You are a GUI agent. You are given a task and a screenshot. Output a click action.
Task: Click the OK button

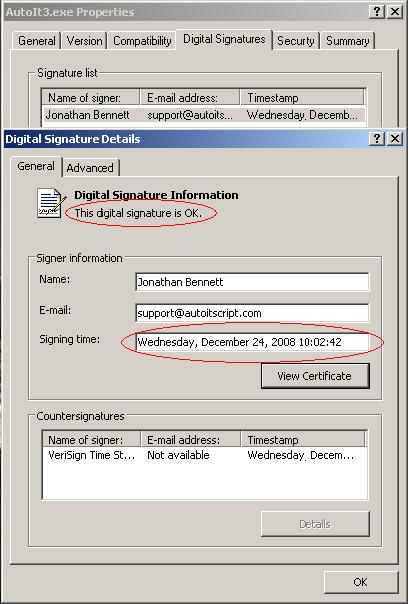[361, 582]
